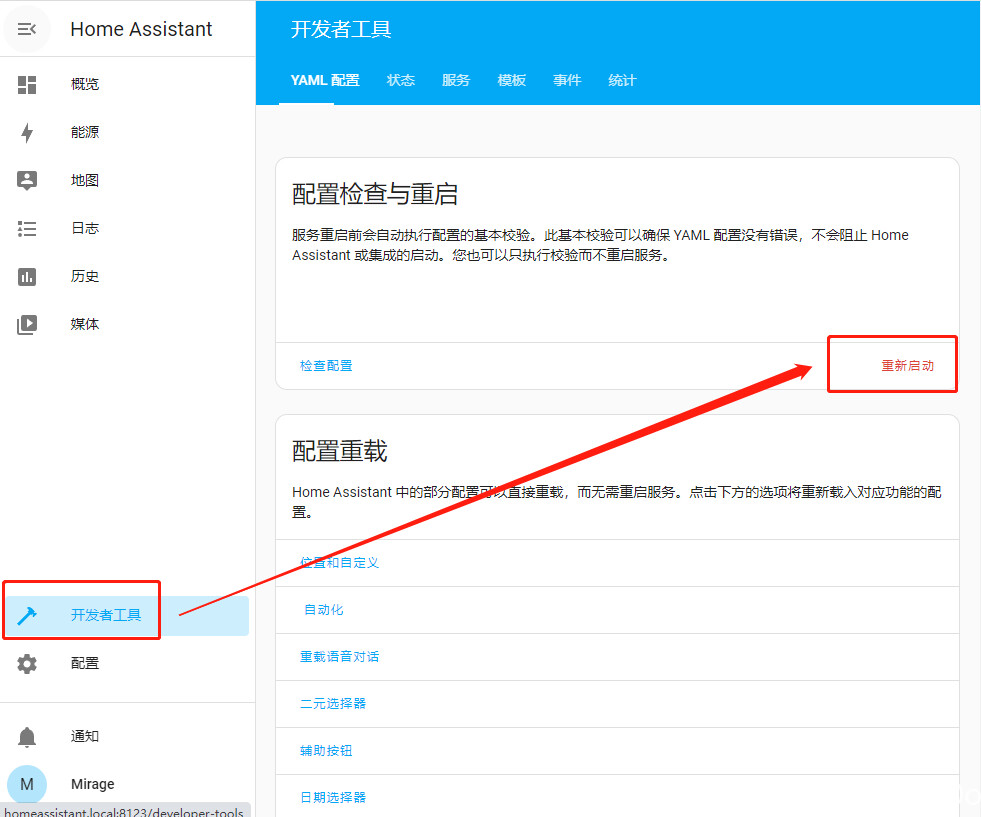Click 重载语音对话
Viewport: 981px width, 817px height.
[x=339, y=657]
